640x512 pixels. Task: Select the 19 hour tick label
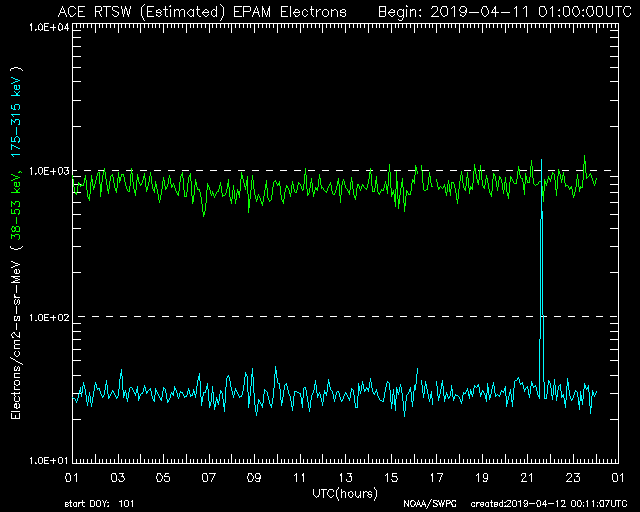point(482,478)
